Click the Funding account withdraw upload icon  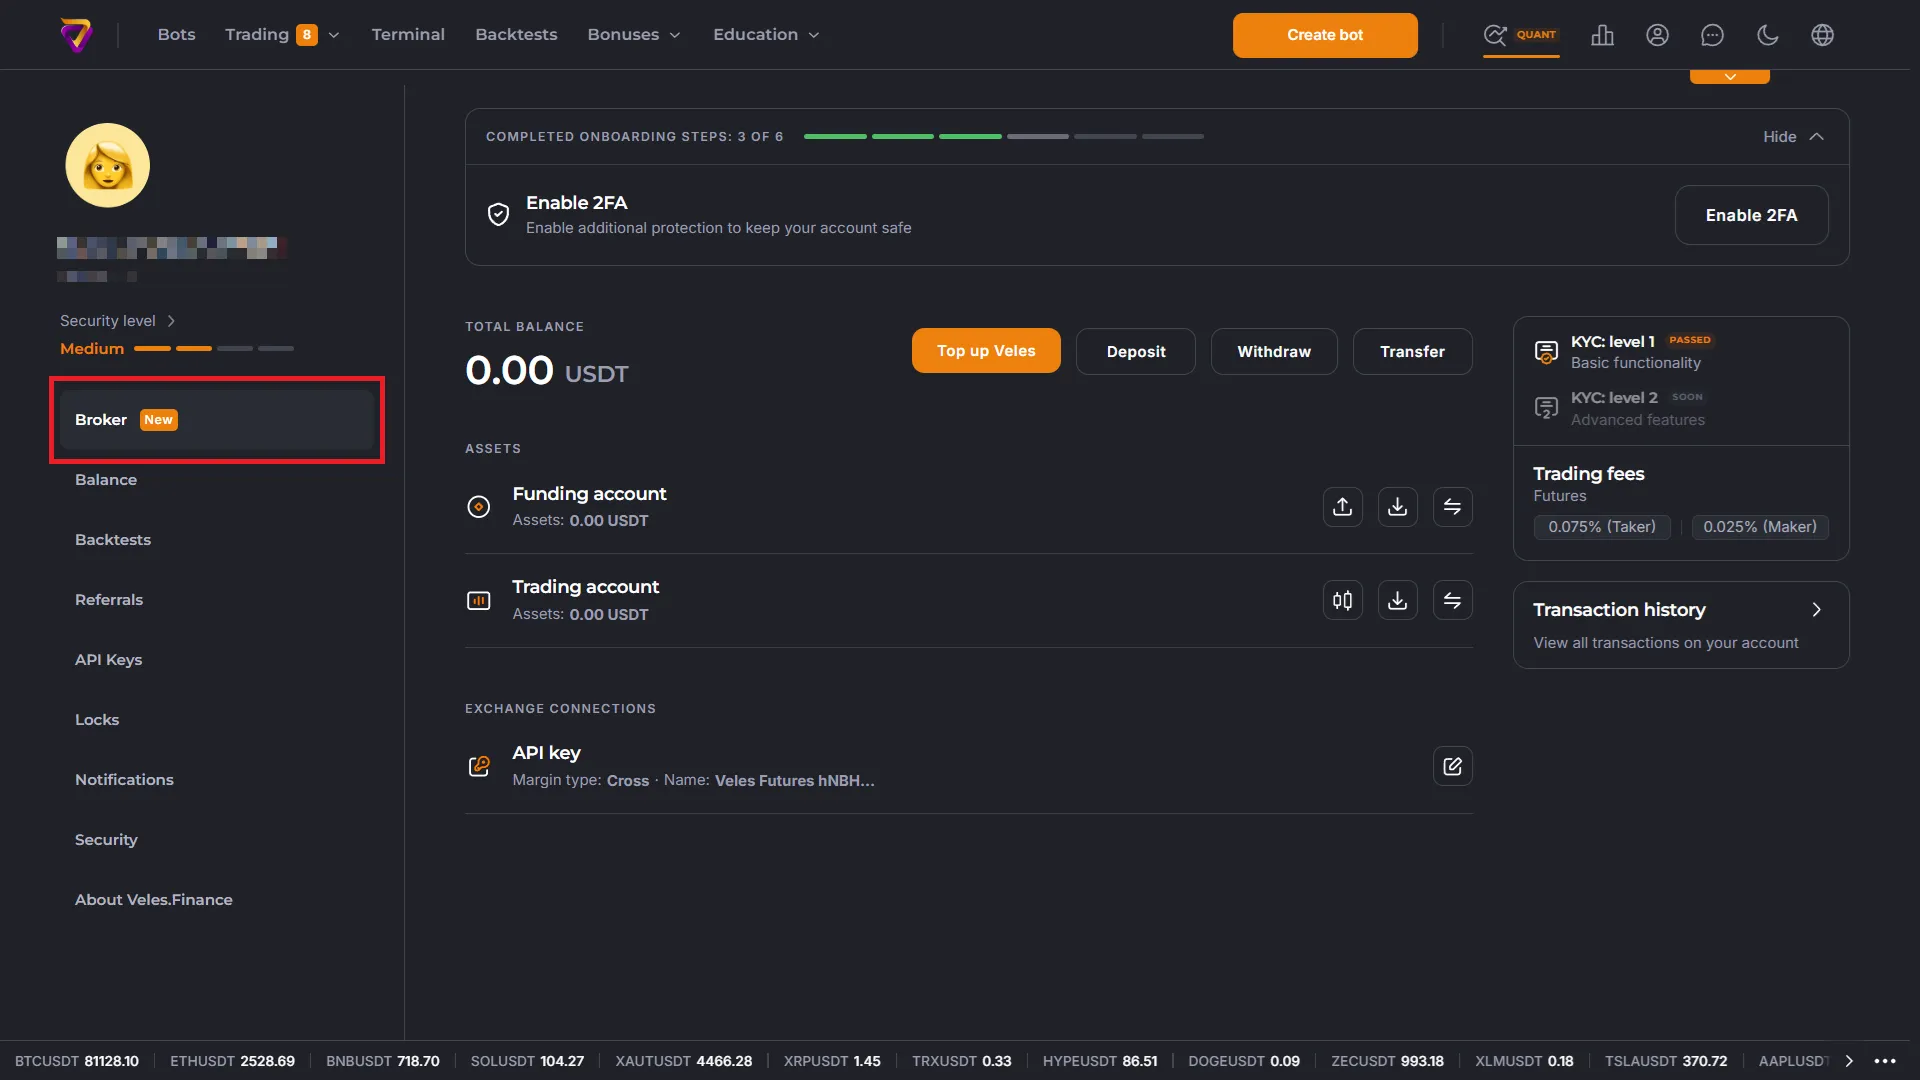coord(1342,507)
